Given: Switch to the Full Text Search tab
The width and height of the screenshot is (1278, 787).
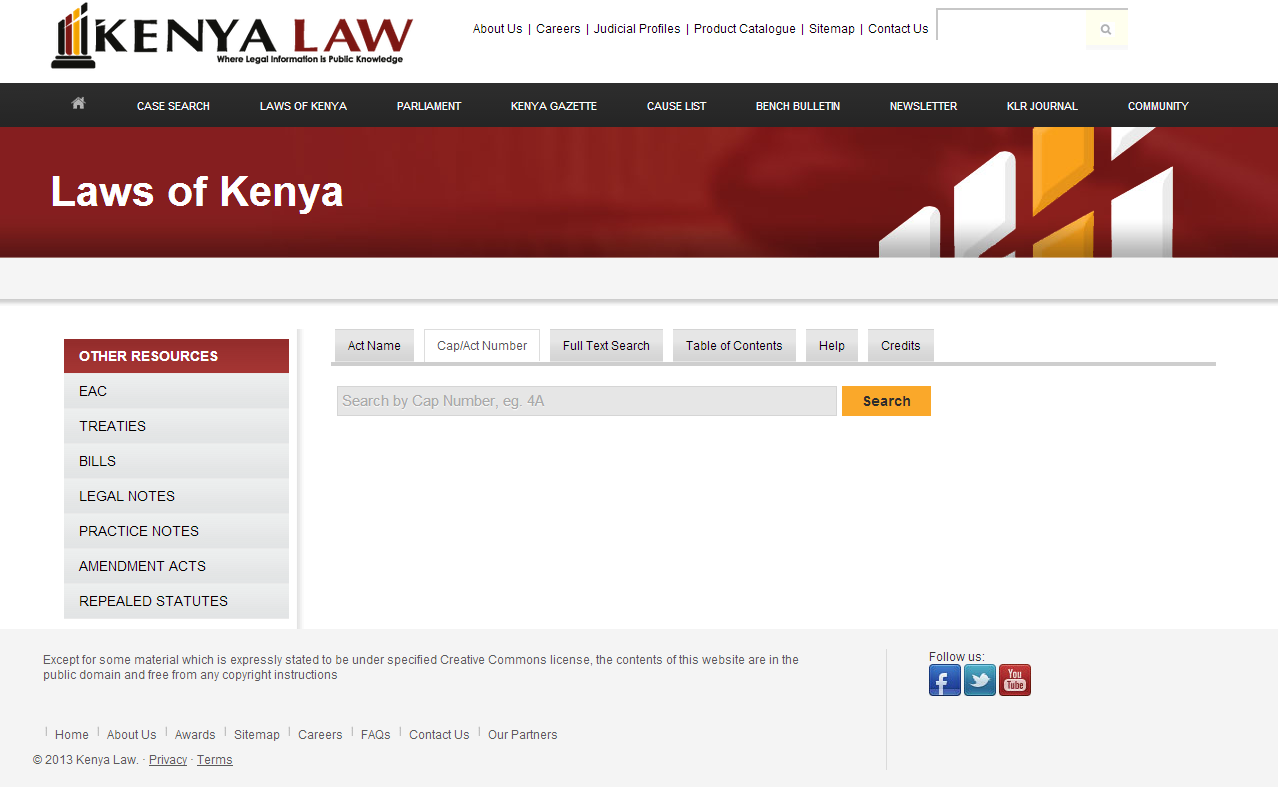Looking at the screenshot, I should pos(606,346).
